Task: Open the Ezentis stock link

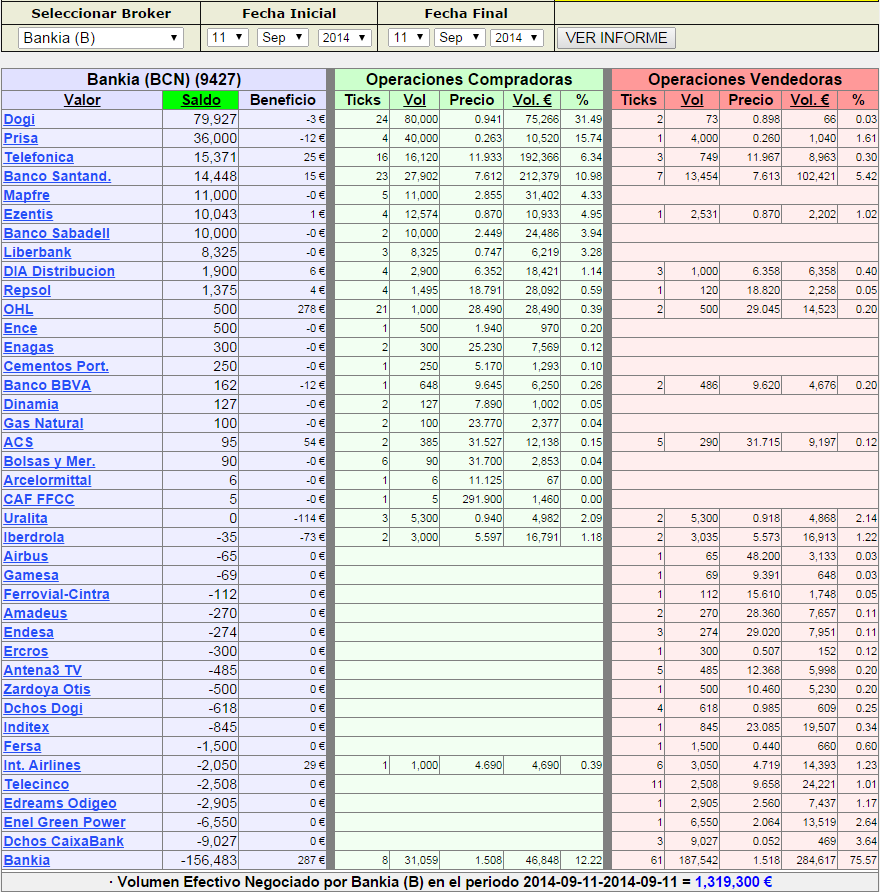Action: 28,214
